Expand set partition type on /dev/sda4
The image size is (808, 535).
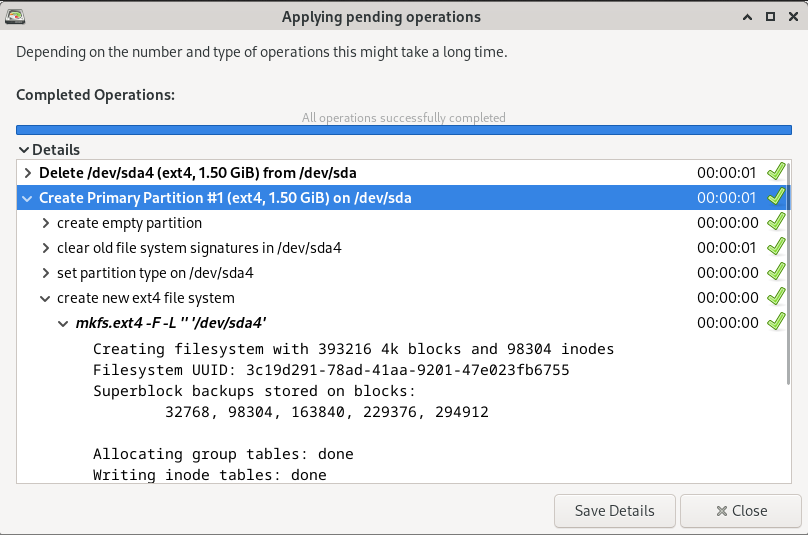click(46, 273)
